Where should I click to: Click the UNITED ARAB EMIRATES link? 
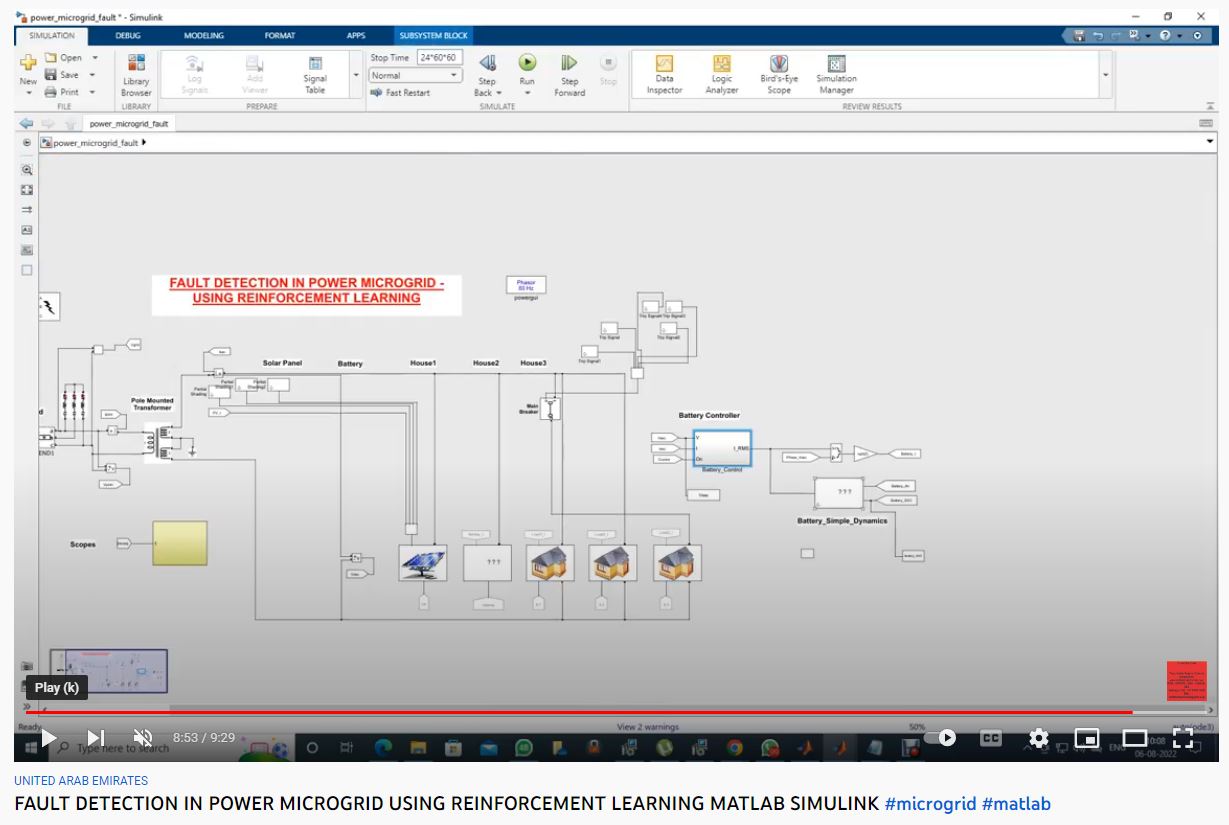point(81,780)
